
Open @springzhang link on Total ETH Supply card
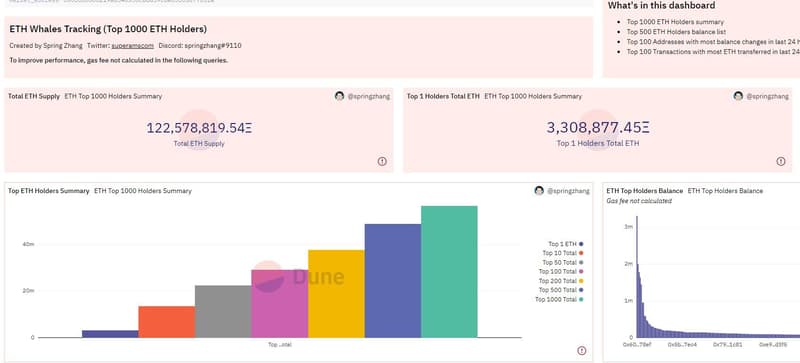pos(369,96)
